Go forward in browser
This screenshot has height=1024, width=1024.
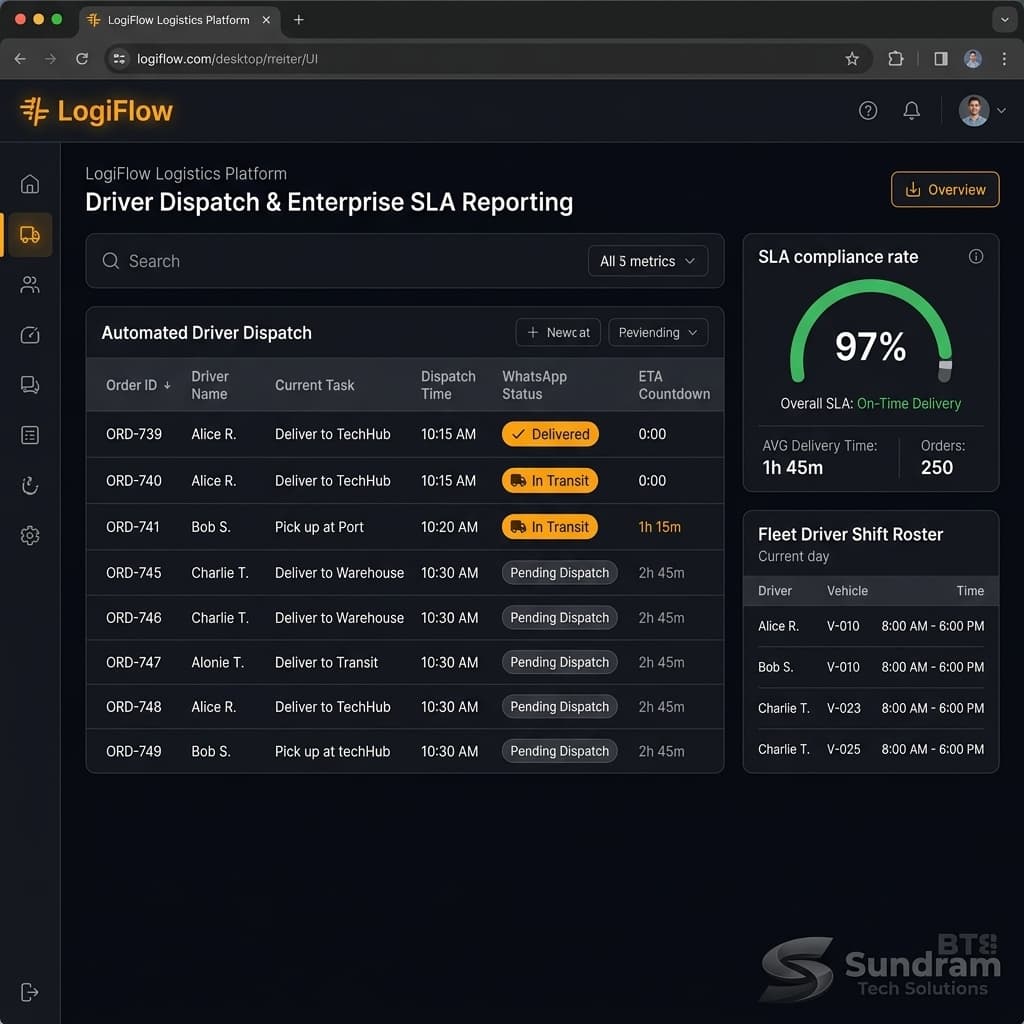[50, 59]
